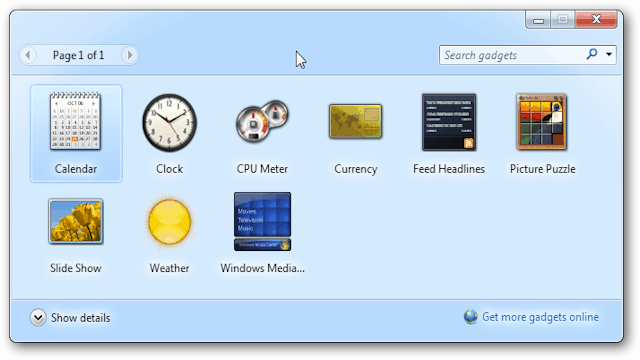Close the gadgets gallery window
This screenshot has height=360, width=640.
[x=596, y=19]
